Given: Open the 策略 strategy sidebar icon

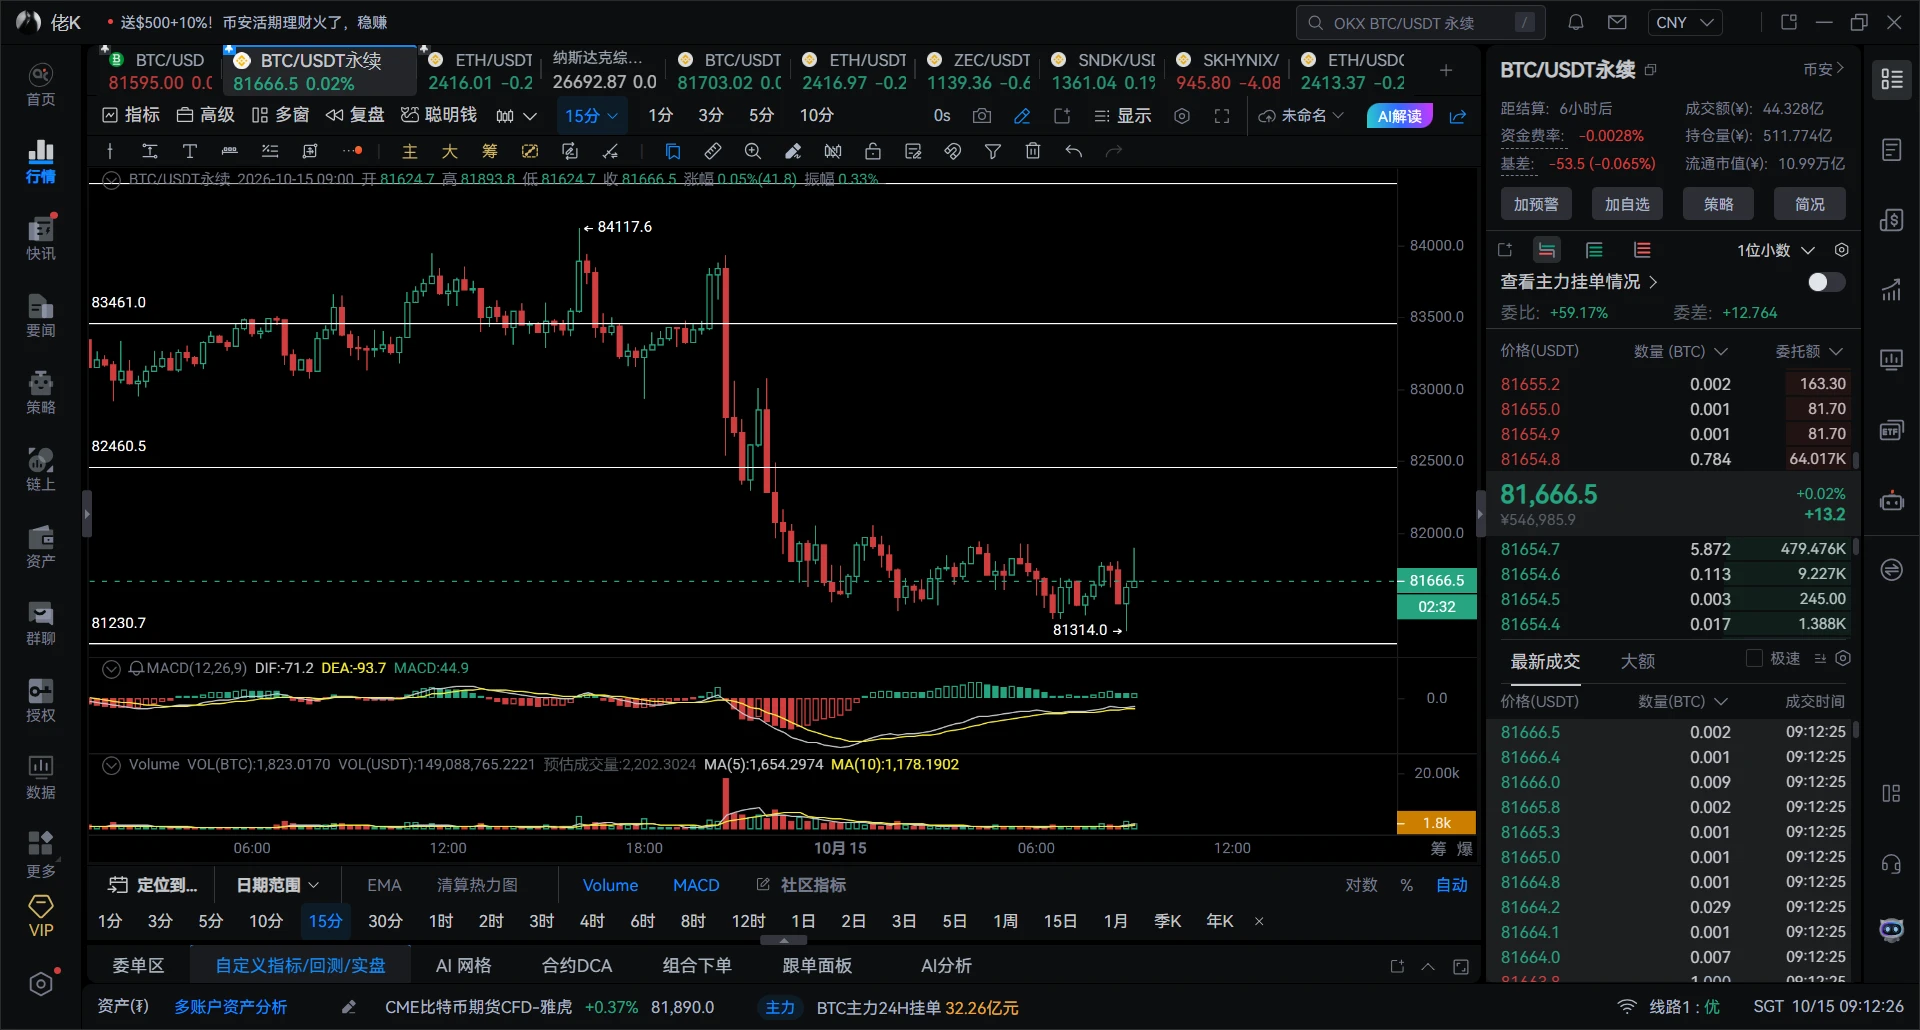Looking at the screenshot, I should (41, 391).
